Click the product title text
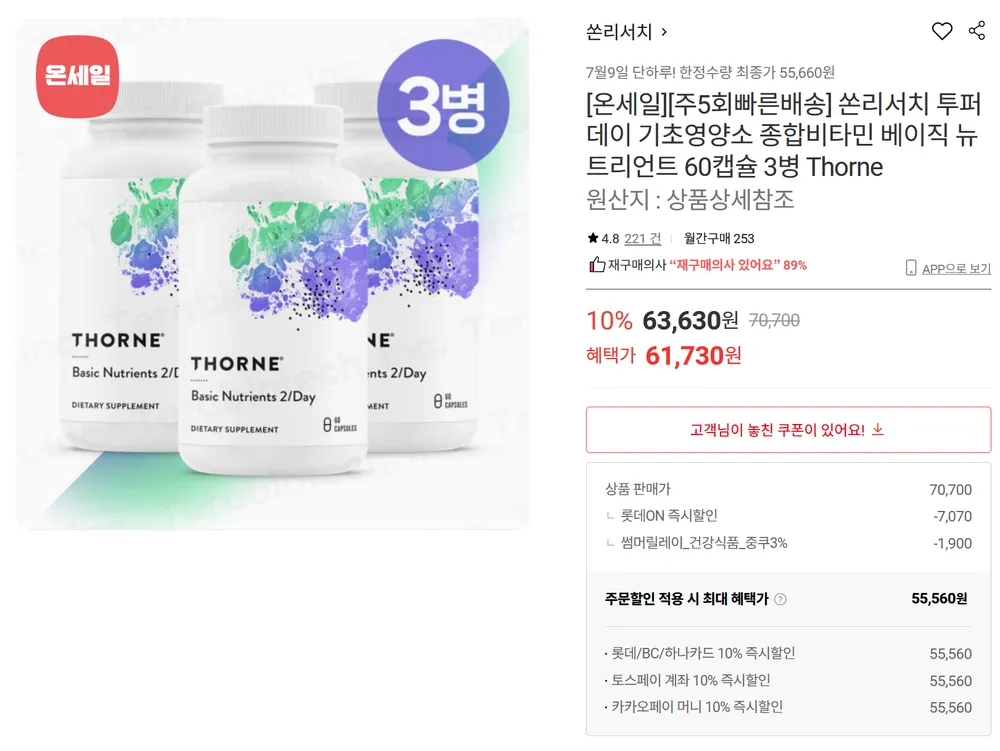The width and height of the screenshot is (1000, 751). 784,135
